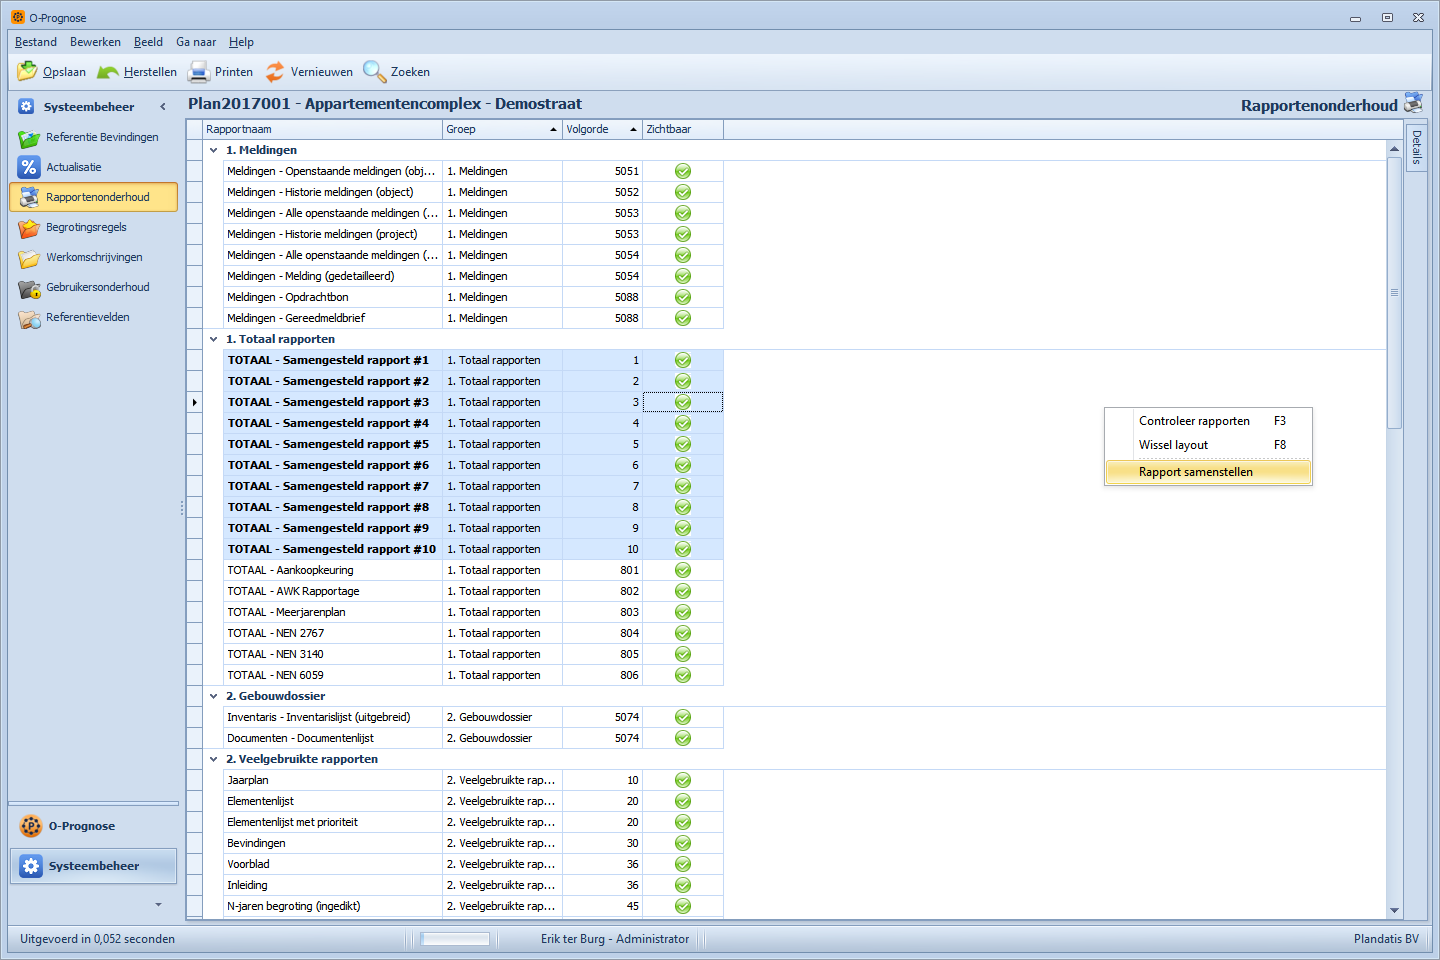Screen dimensions: 1440x960
Task: Open Referentie Bevindingen in sidebar
Action: pos(101,137)
